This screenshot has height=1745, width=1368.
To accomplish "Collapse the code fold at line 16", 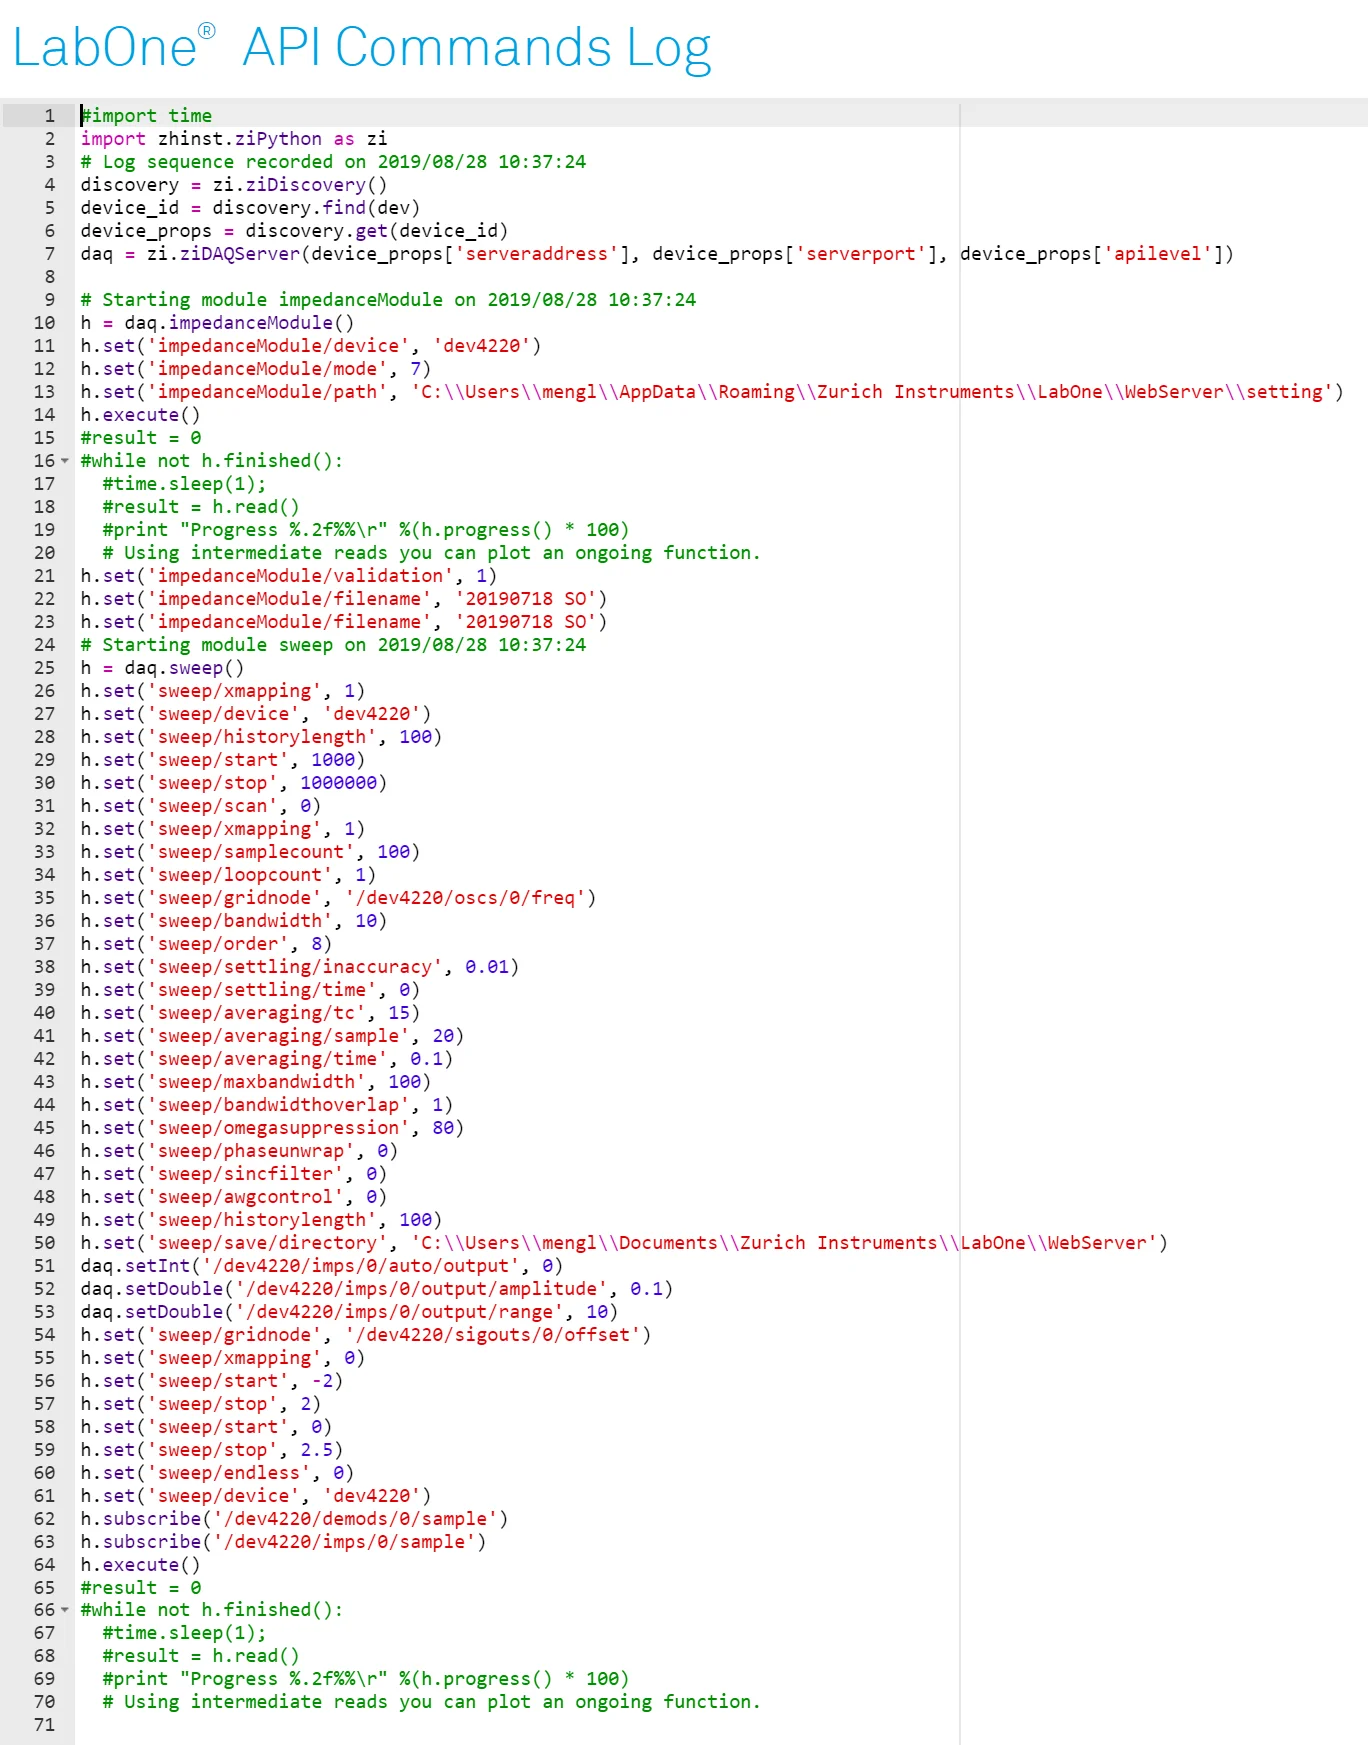I will pyautogui.click(x=65, y=461).
